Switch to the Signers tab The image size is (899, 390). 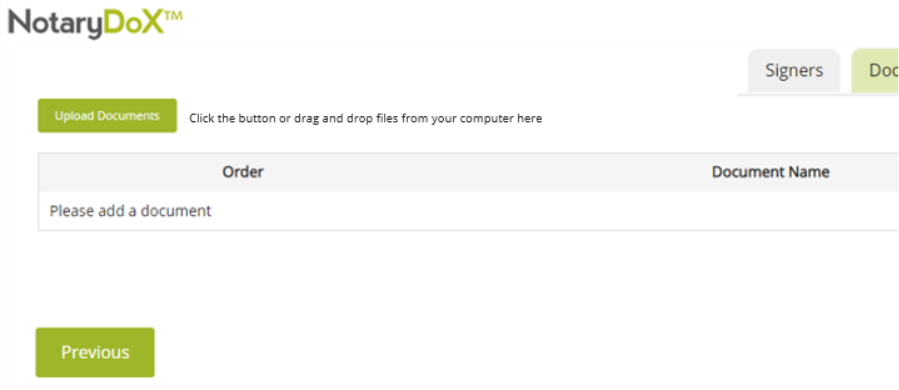(x=794, y=71)
